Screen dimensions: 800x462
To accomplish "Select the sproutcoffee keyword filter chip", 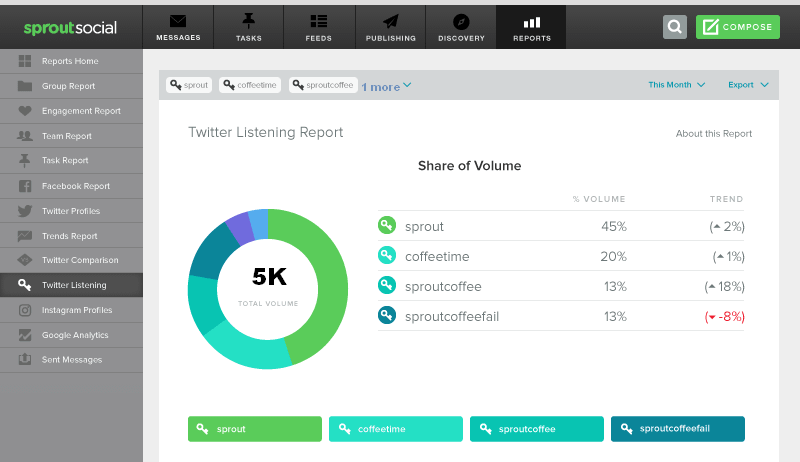I will (x=323, y=85).
